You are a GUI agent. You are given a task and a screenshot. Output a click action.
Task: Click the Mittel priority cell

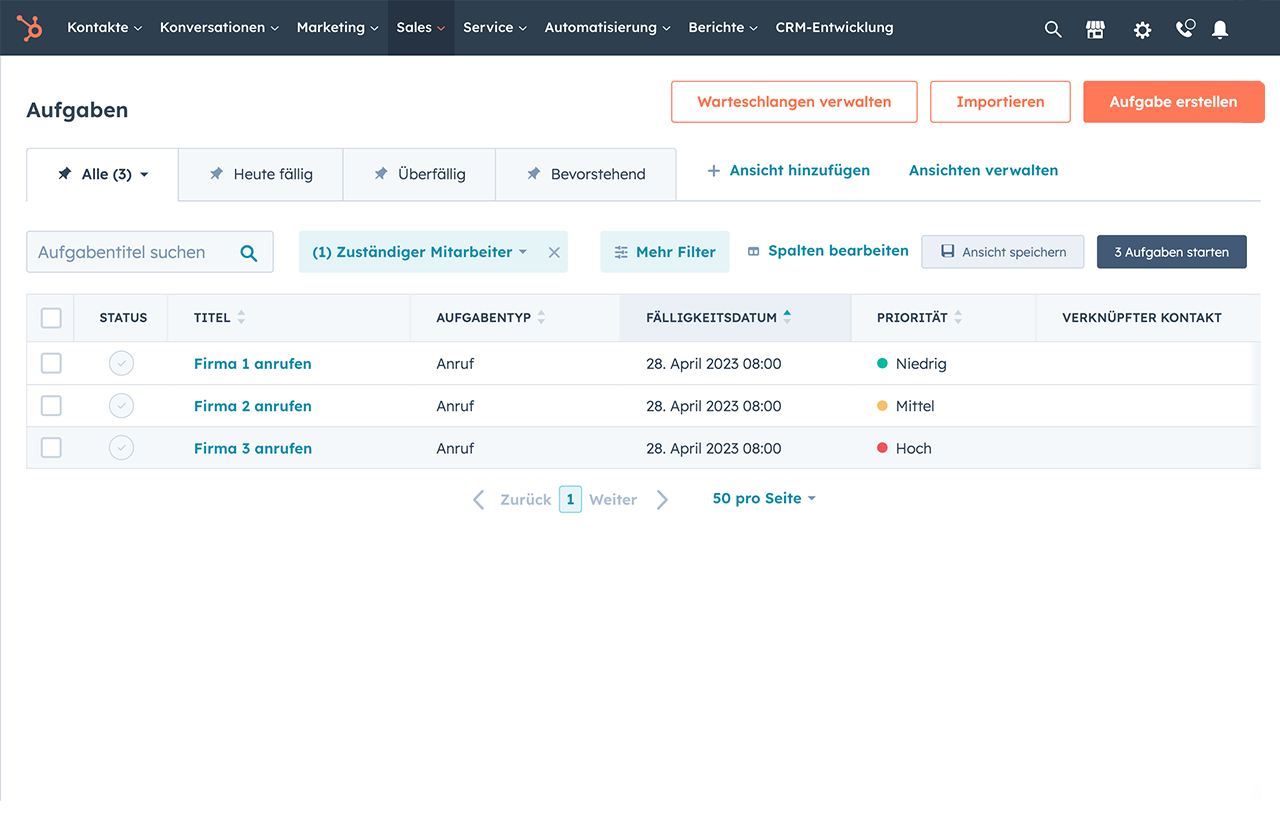click(x=906, y=406)
